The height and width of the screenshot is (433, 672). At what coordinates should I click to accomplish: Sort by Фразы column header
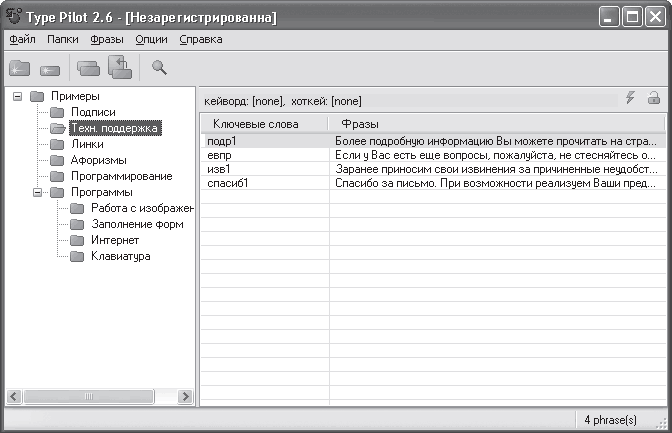click(x=497, y=124)
